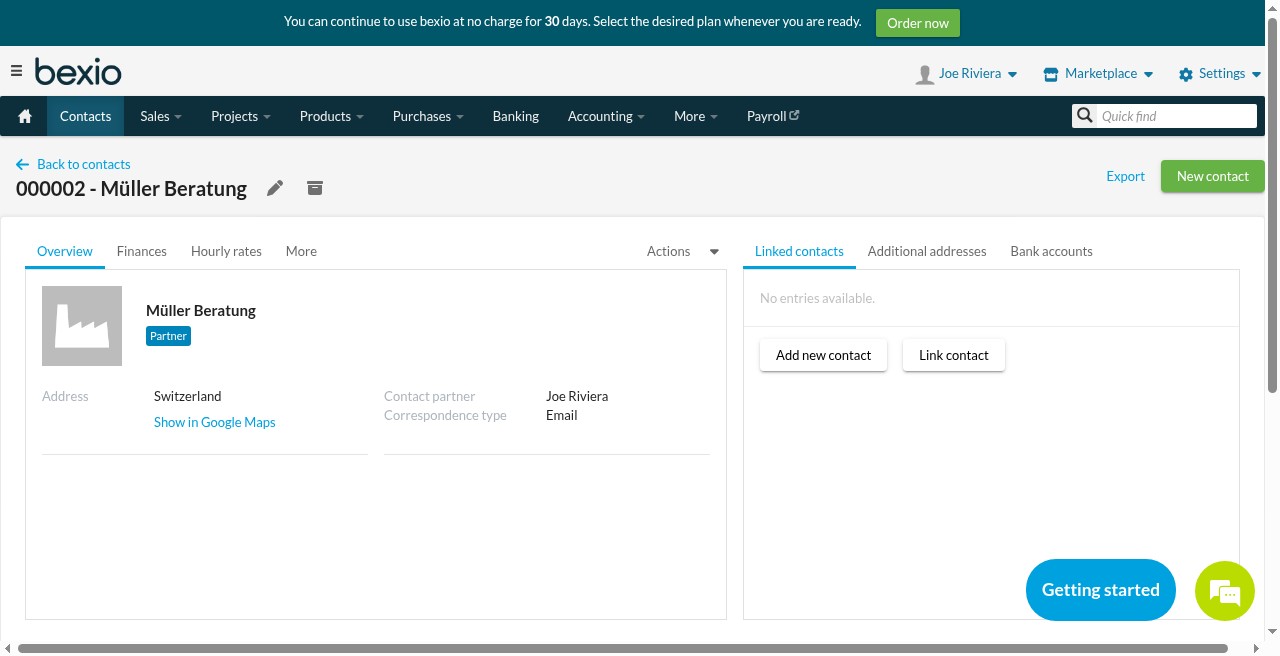Viewport: 1280px width, 656px height.
Task: Open Payroll external link
Action: pos(773,116)
